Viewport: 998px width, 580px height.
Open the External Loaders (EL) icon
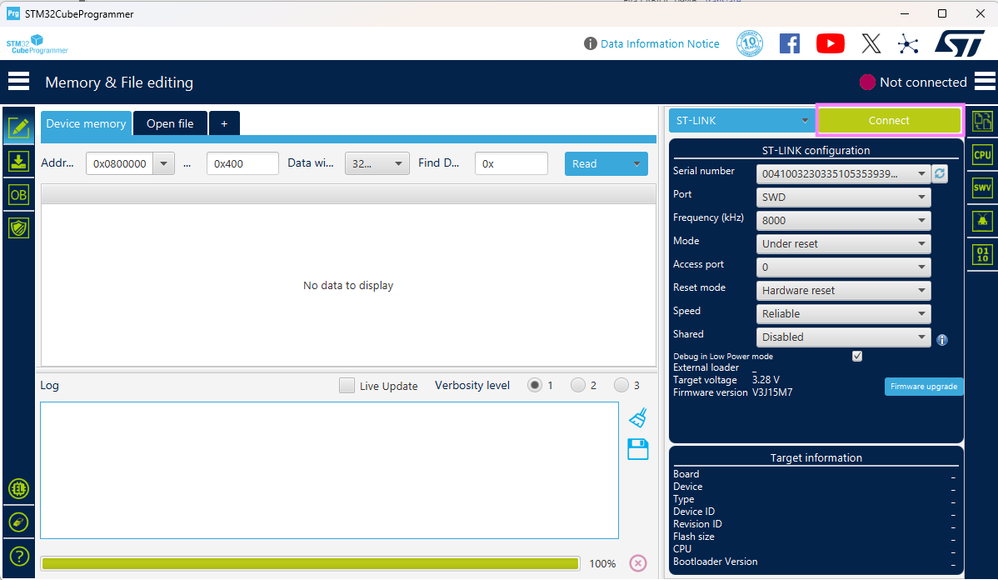click(19, 488)
